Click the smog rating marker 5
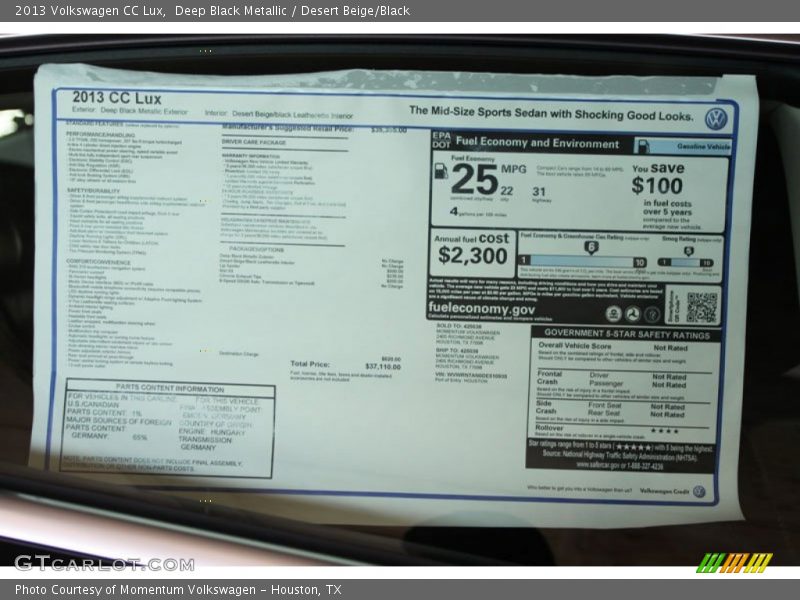 click(x=688, y=251)
